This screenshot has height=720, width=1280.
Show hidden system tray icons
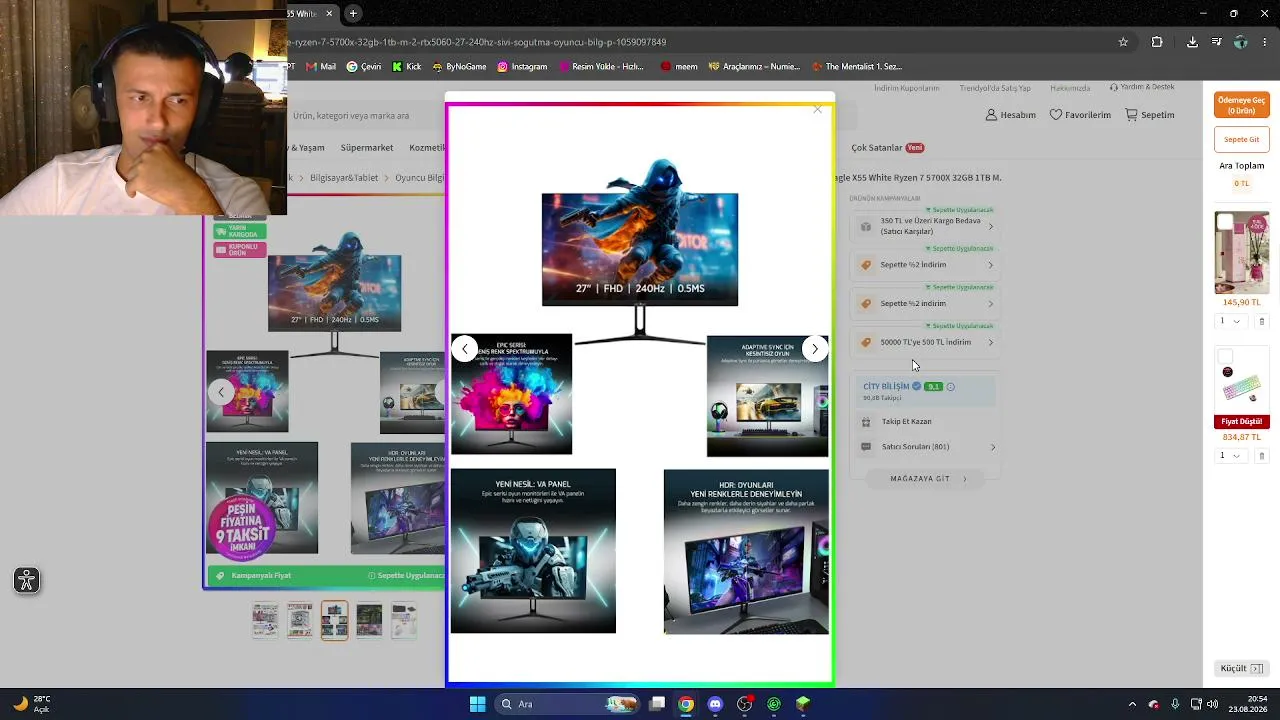point(1132,704)
